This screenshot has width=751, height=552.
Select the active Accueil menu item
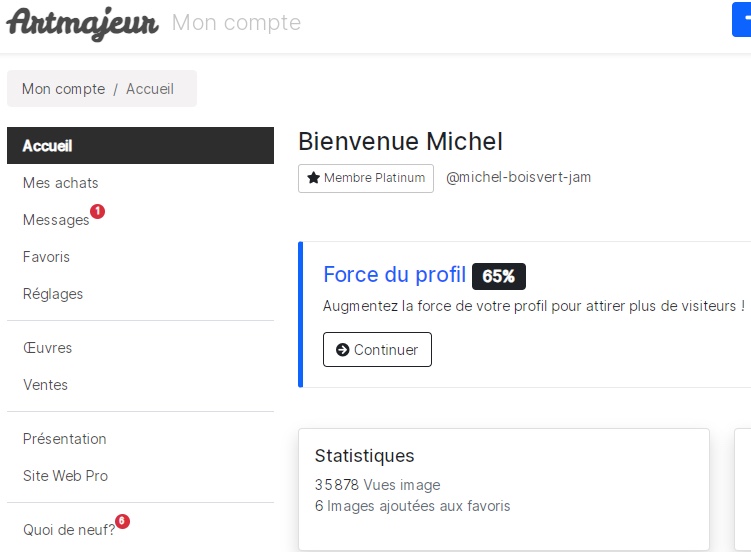point(140,146)
